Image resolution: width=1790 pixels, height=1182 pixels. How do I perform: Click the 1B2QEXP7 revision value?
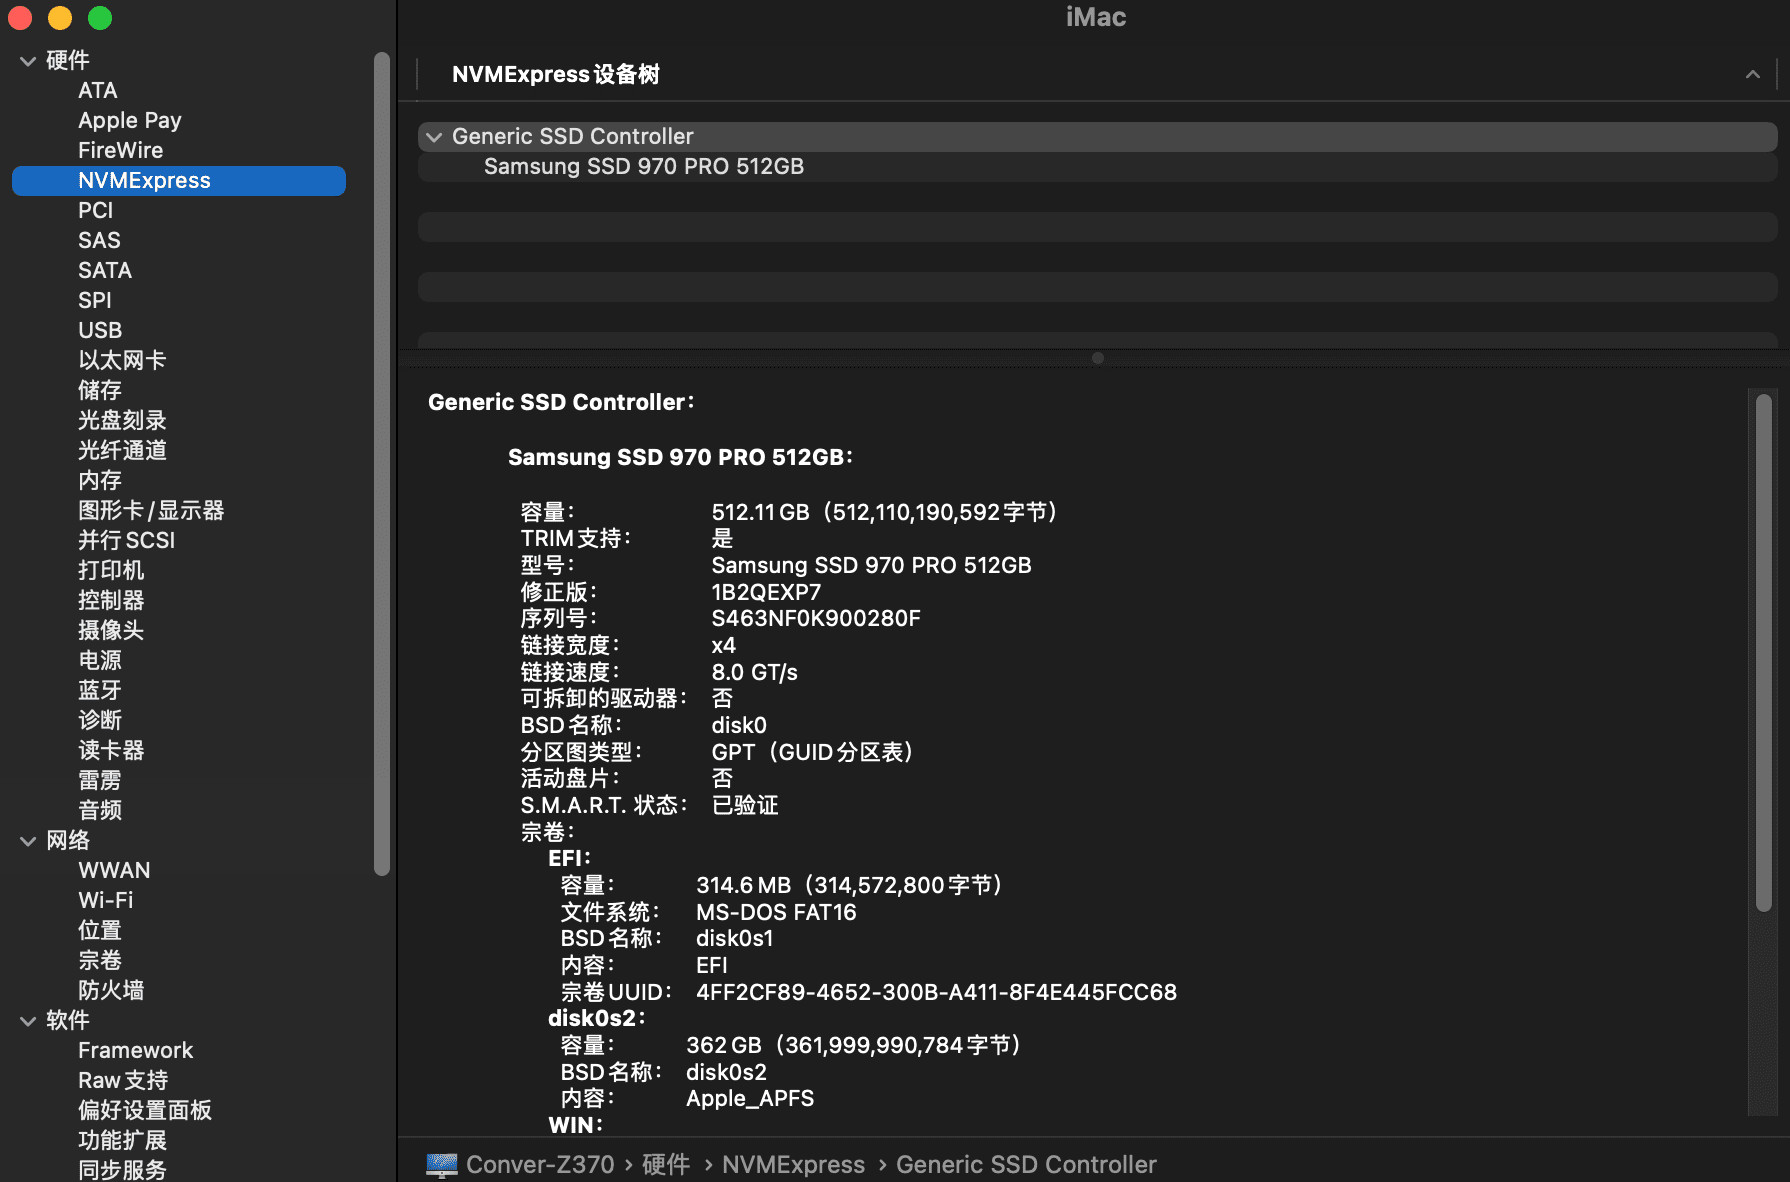point(766,592)
